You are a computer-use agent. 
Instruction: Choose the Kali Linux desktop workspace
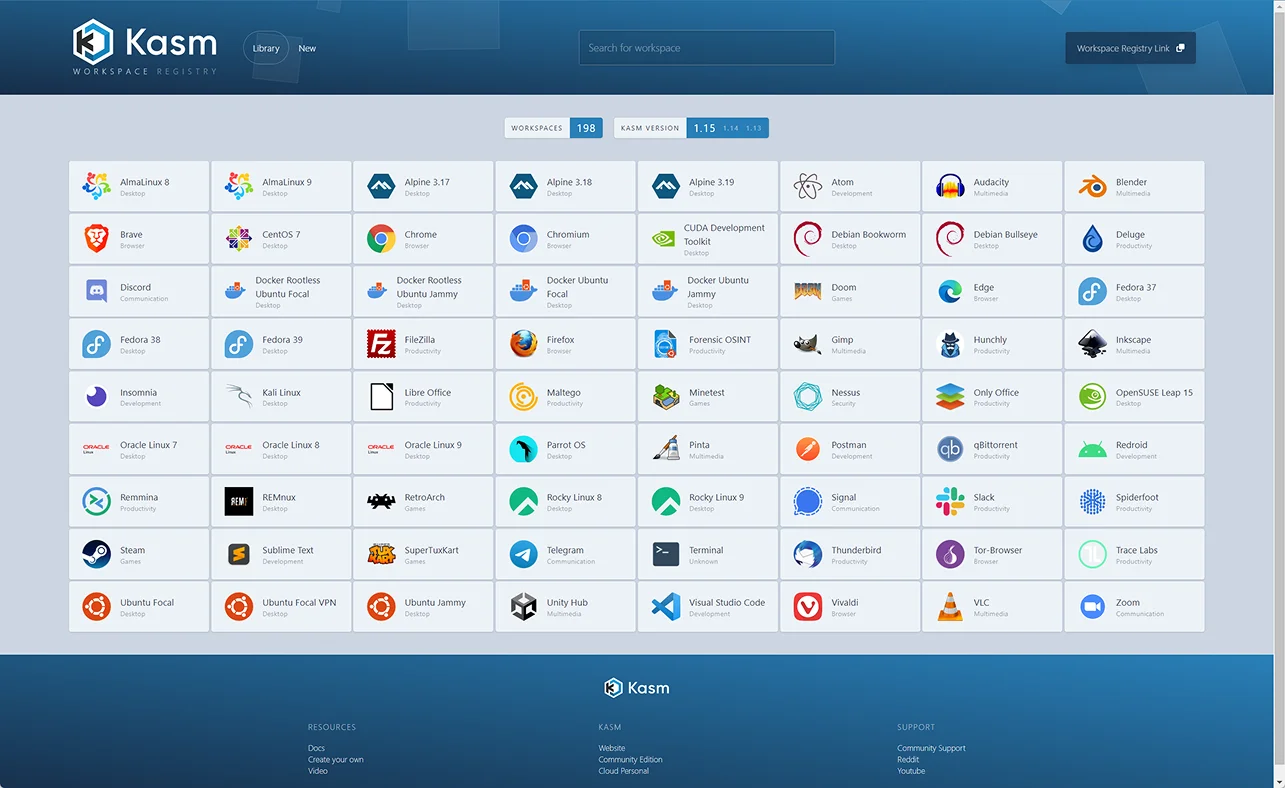pyautogui.click(x=281, y=396)
